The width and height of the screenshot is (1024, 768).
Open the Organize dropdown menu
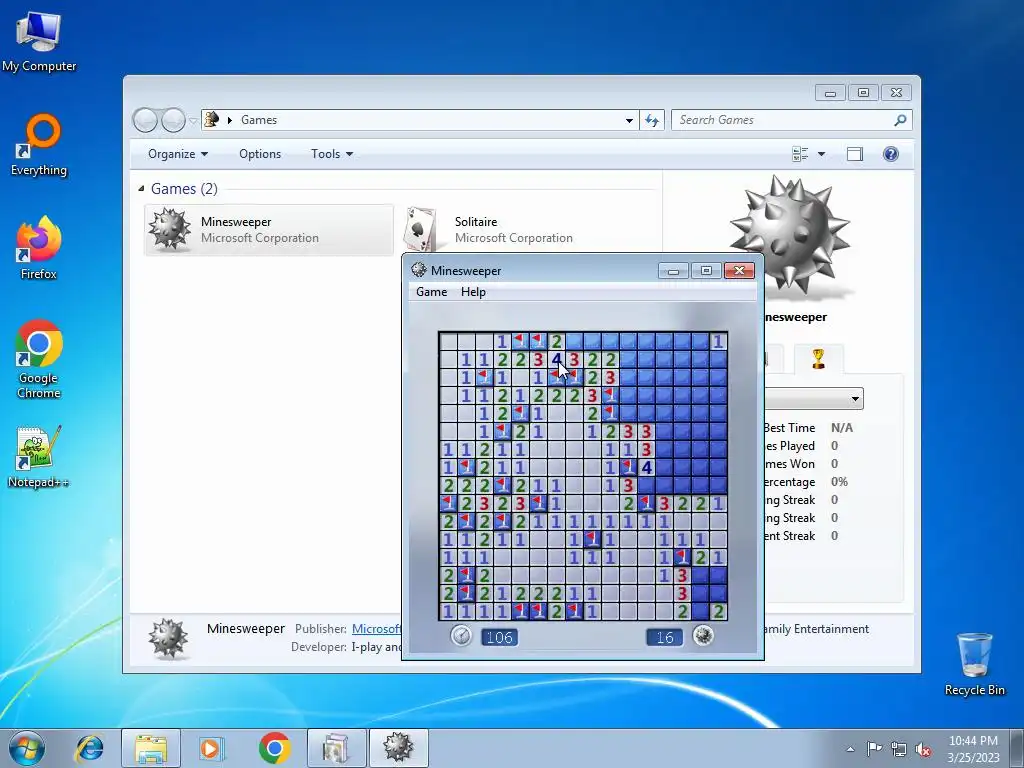[178, 154]
